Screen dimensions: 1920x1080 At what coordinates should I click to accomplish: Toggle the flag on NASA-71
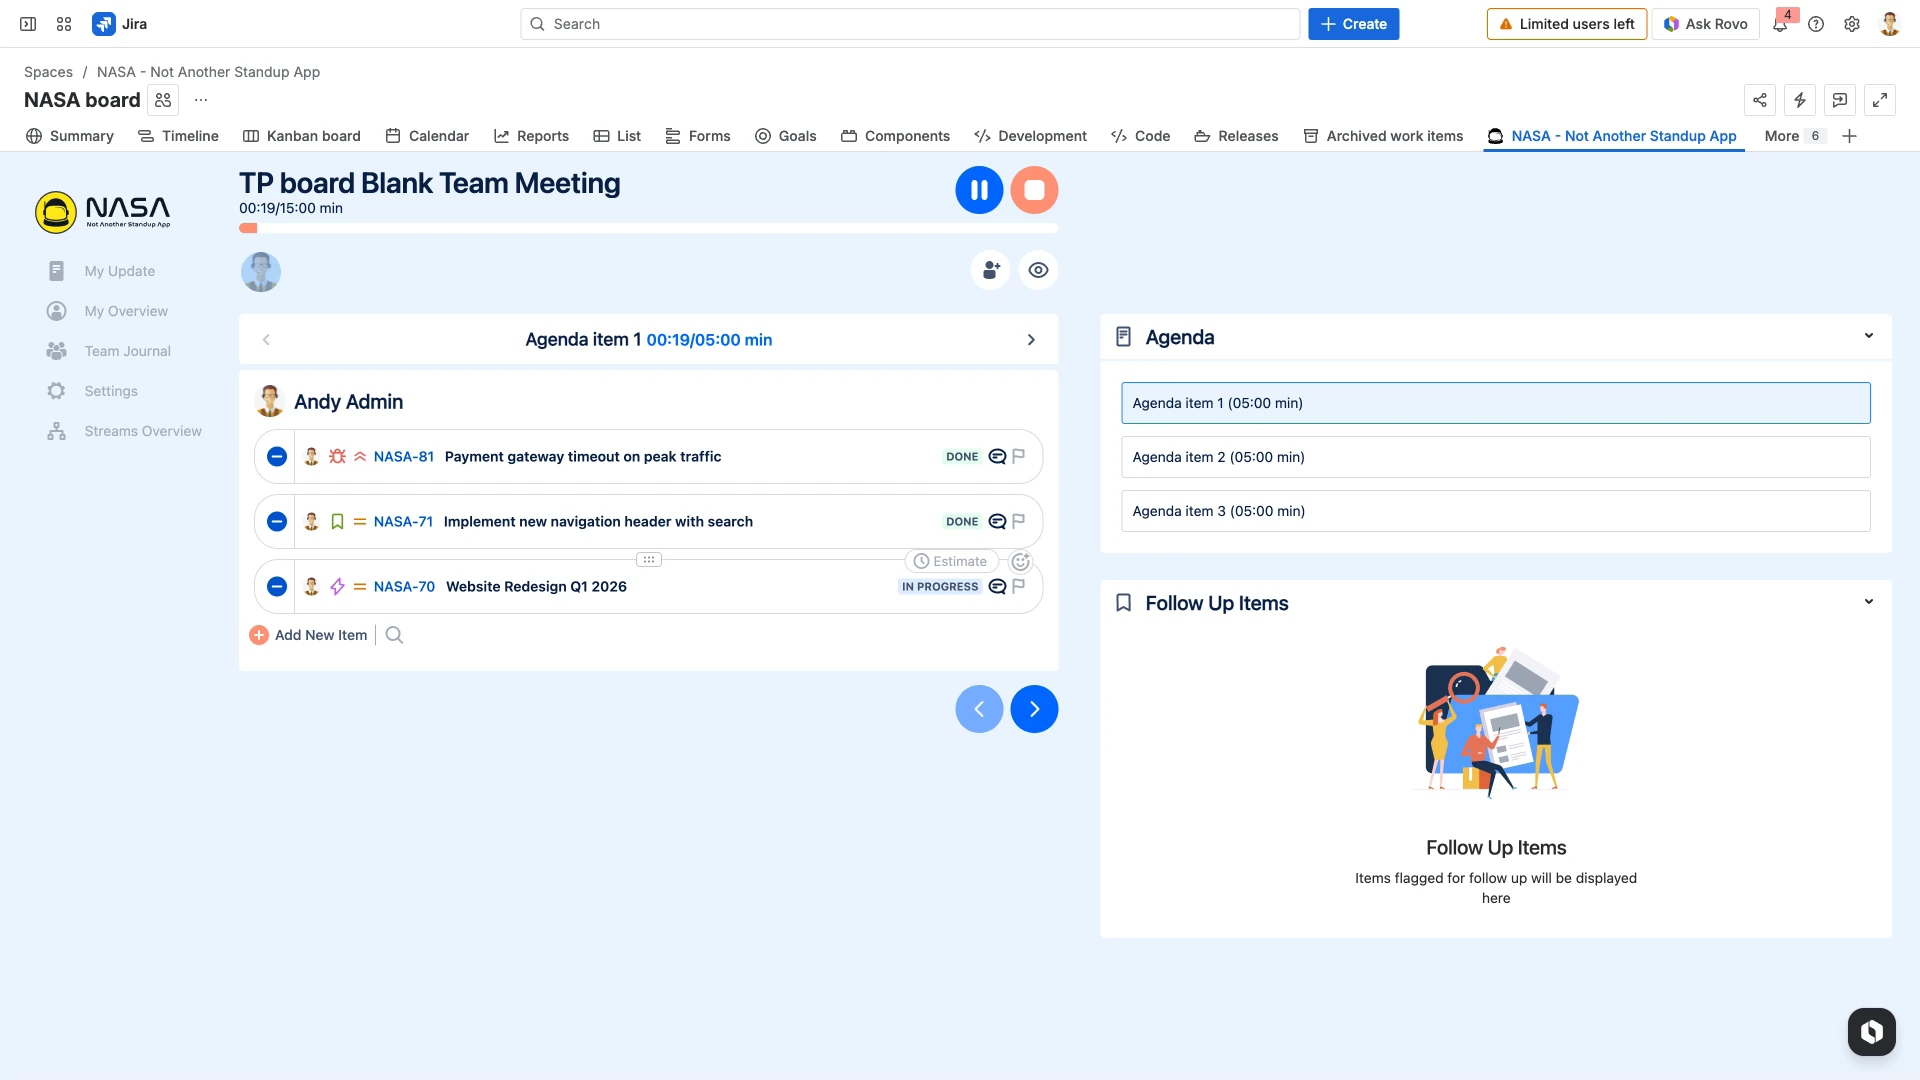1018,521
